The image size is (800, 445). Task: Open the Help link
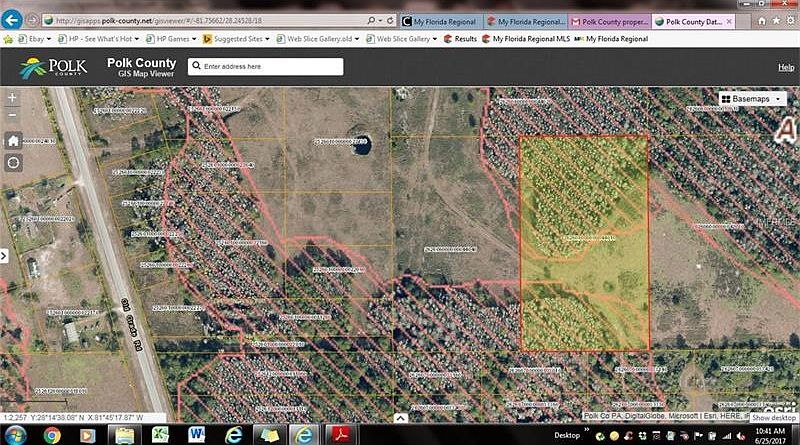point(786,67)
